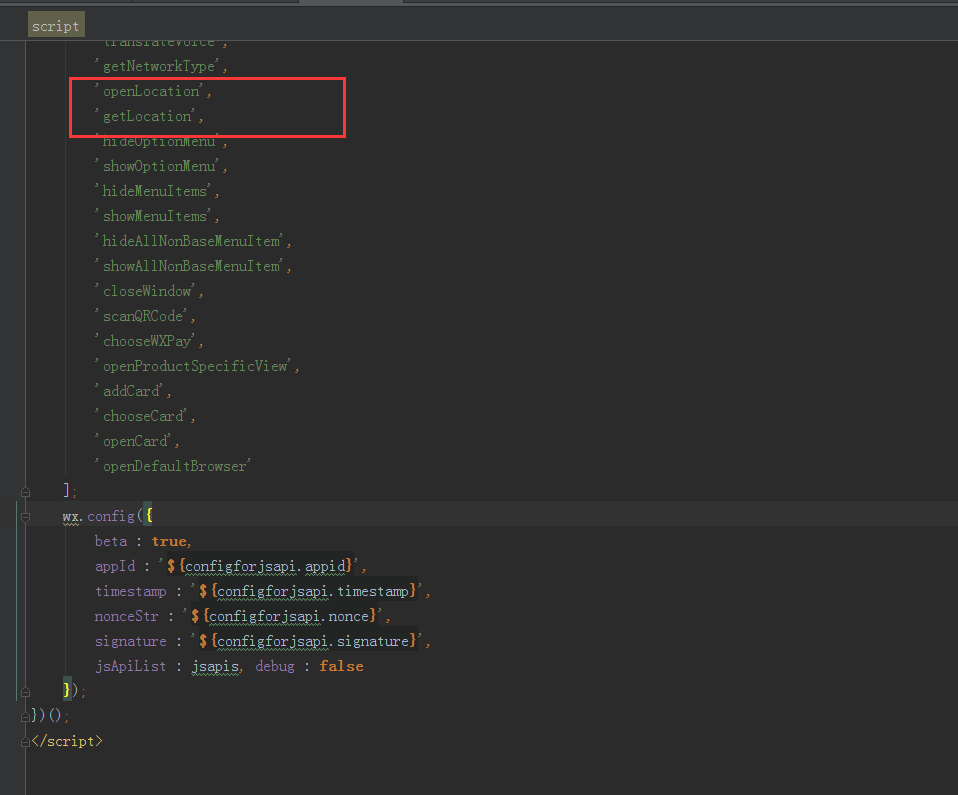Click the configforjsapi.appid expression
This screenshot has width=958, height=795.
click(265, 566)
